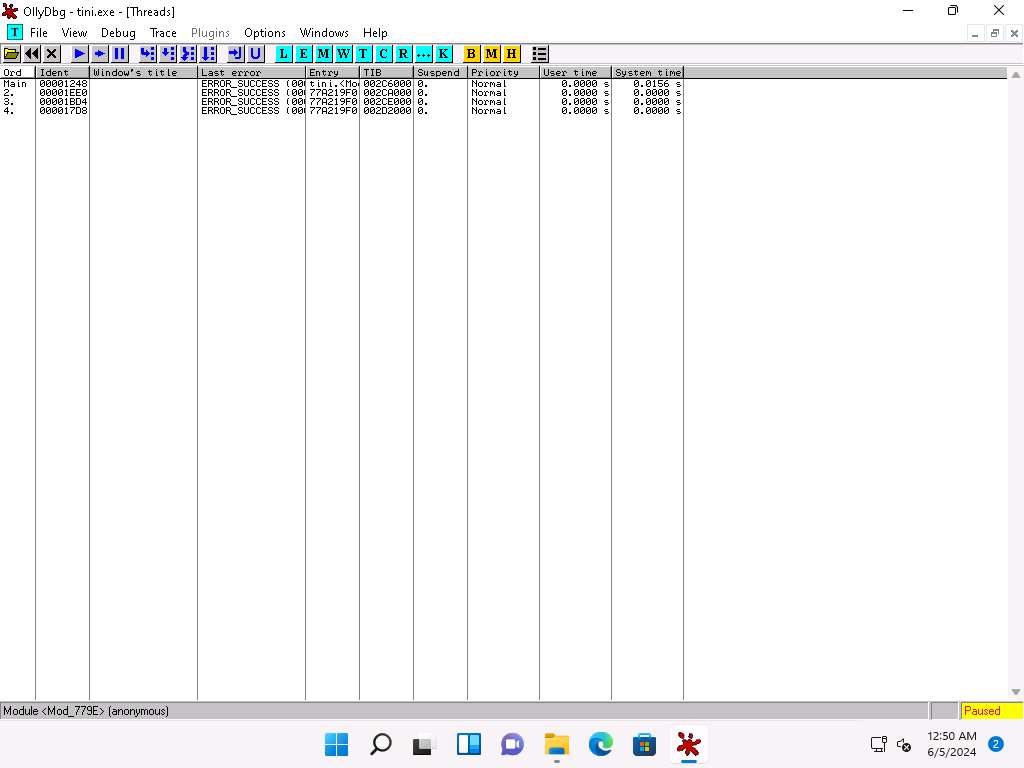Click the scroll down arrow of threads list
1024x768 pixels.
coord(1017,692)
